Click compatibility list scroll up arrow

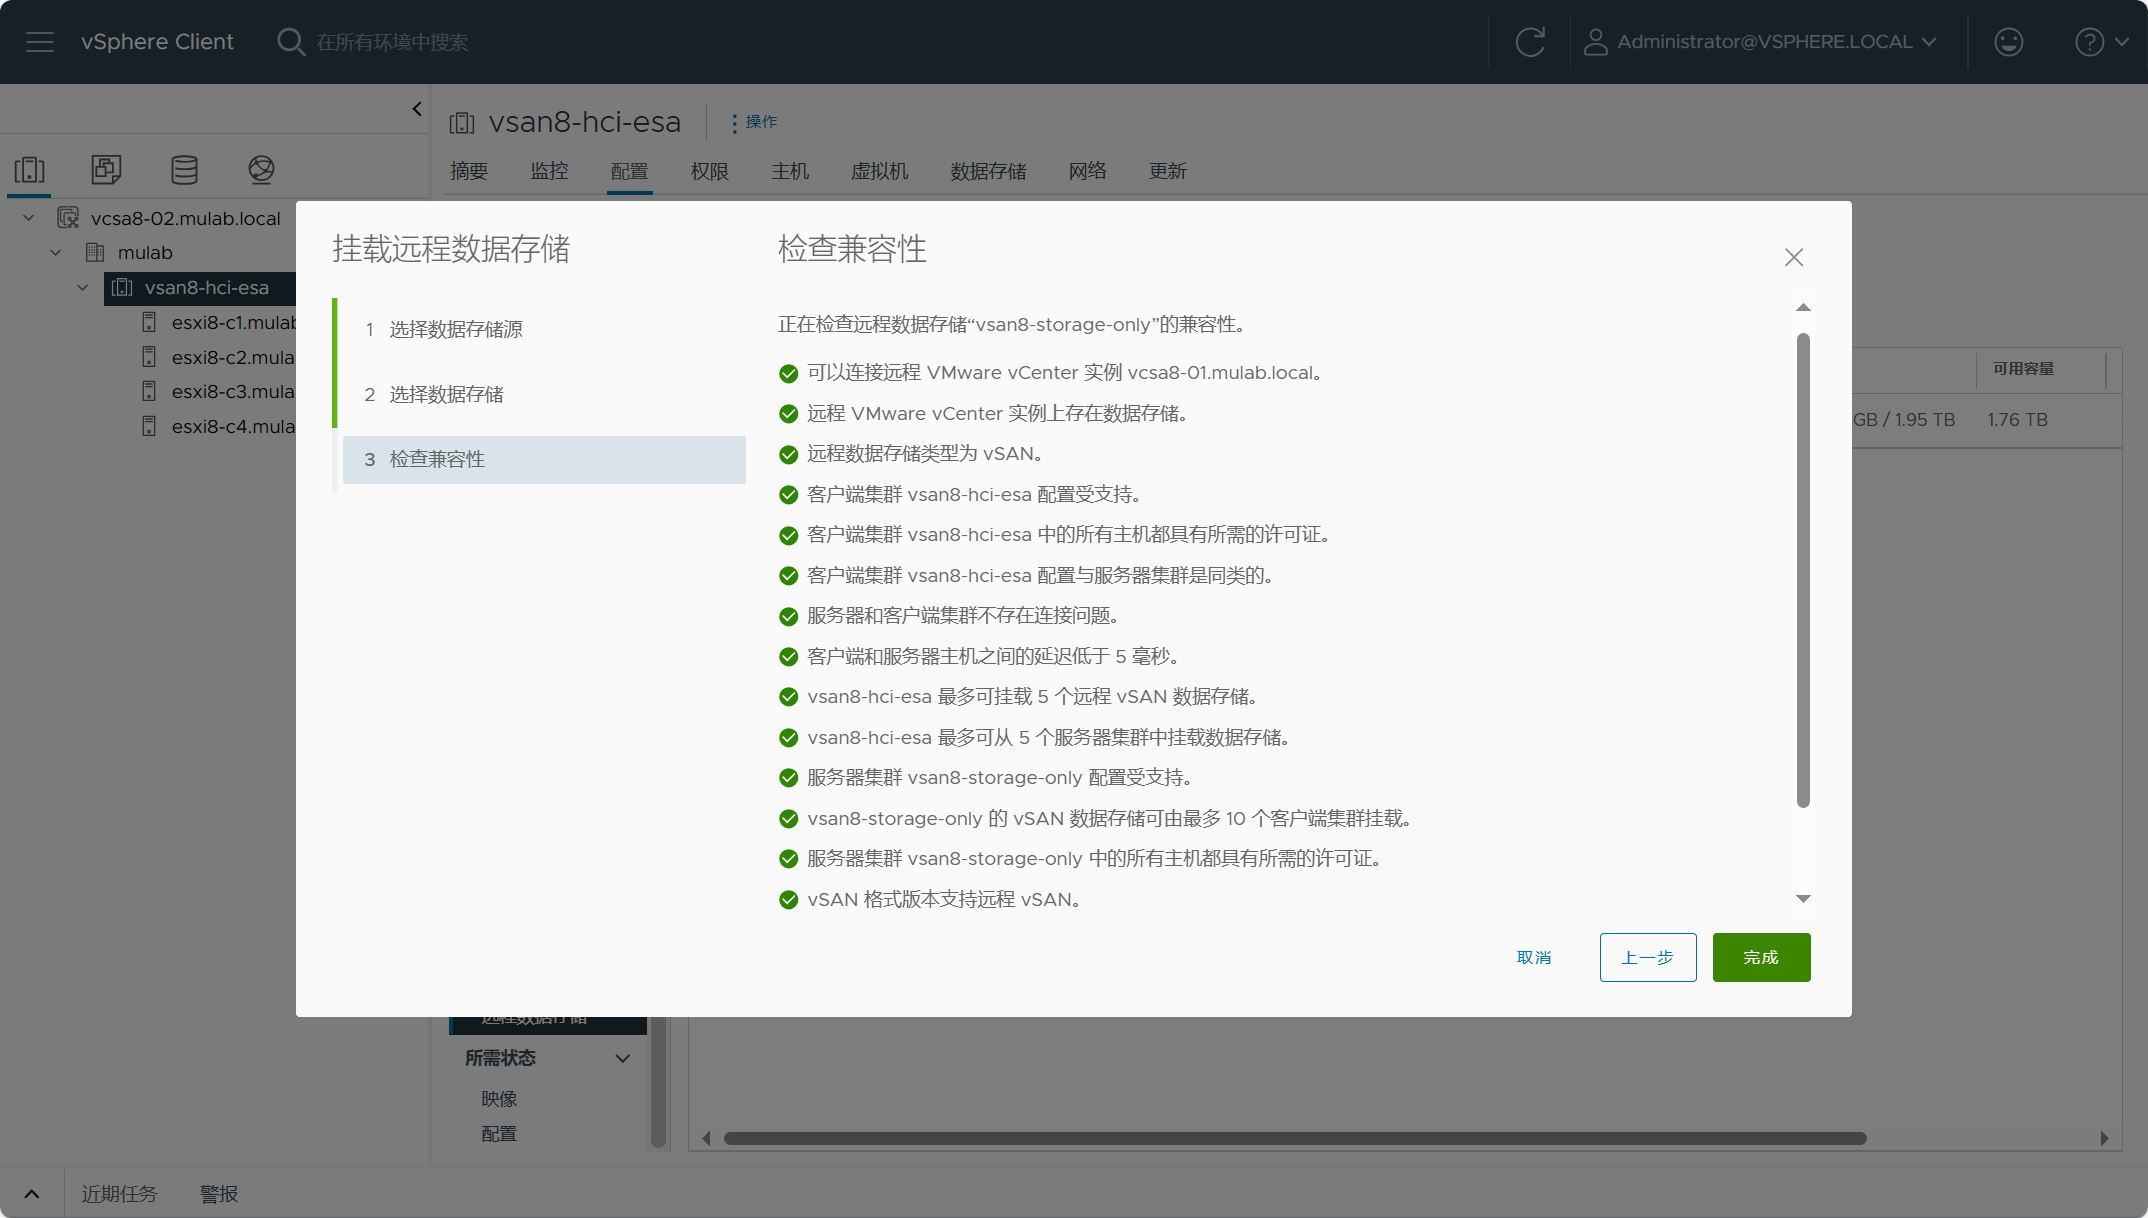(1803, 308)
